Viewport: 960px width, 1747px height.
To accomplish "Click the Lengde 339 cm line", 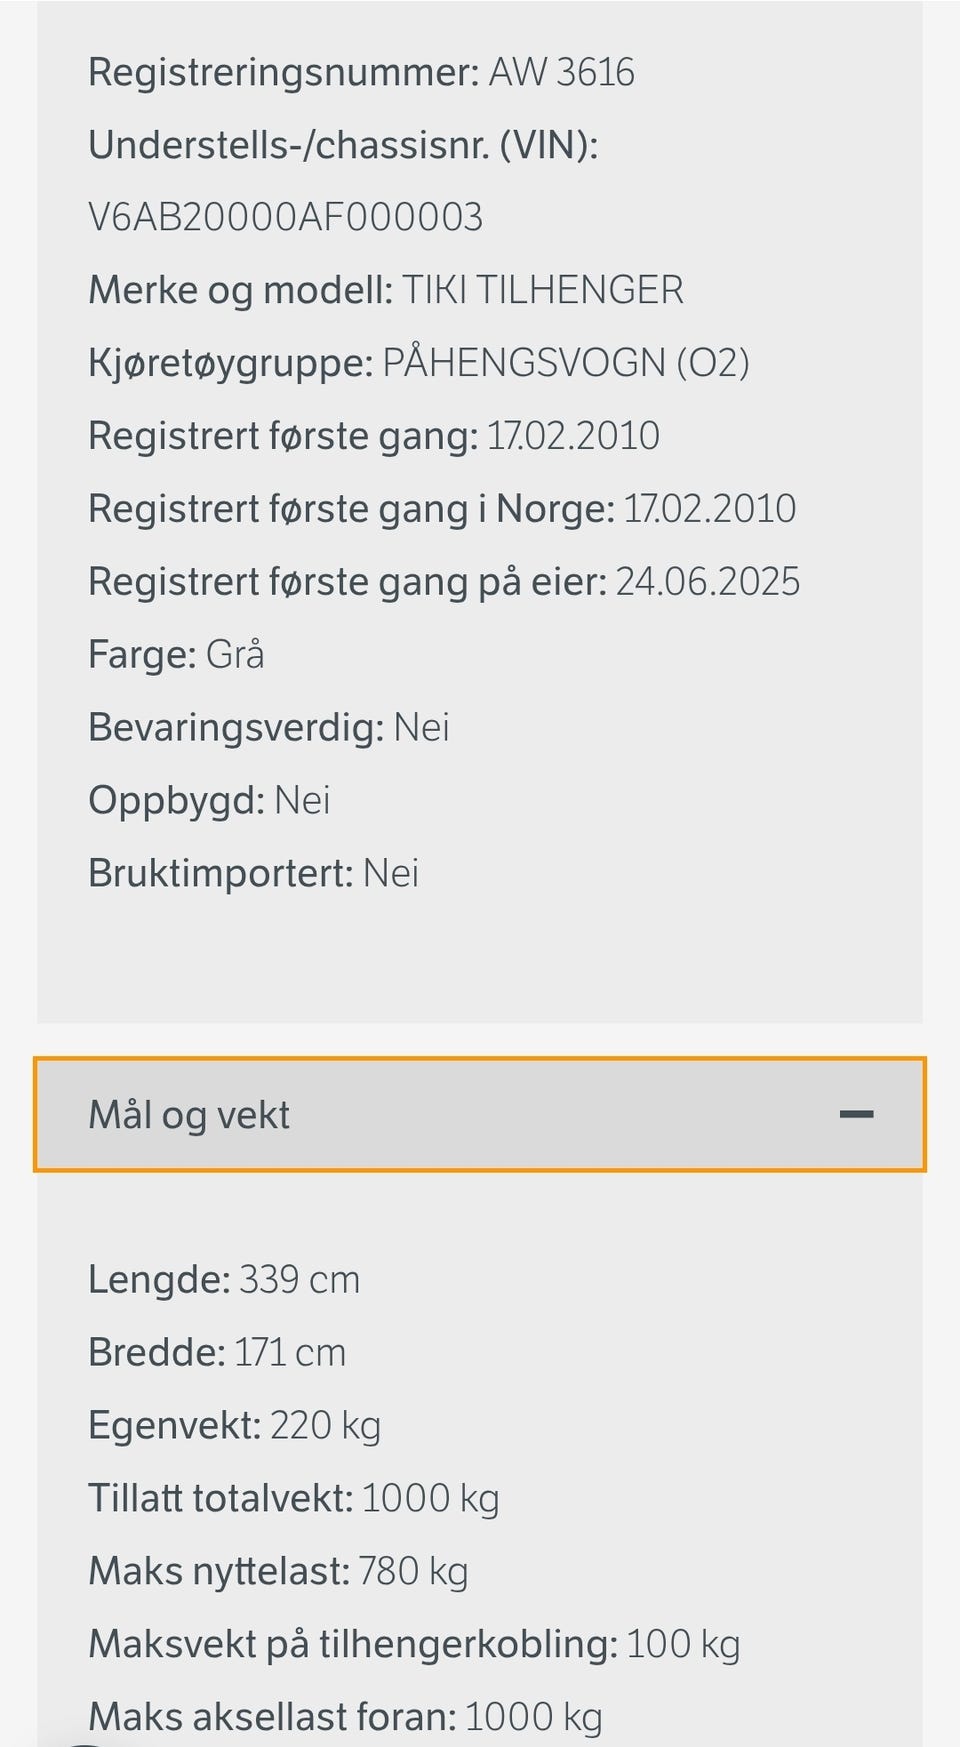I will pyautogui.click(x=224, y=1280).
